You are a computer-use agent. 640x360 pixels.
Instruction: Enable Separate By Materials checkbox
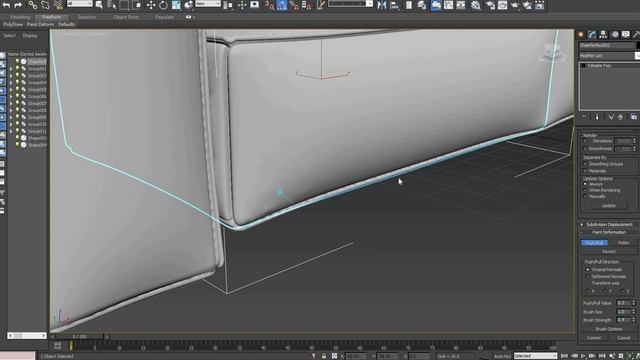tap(585, 171)
